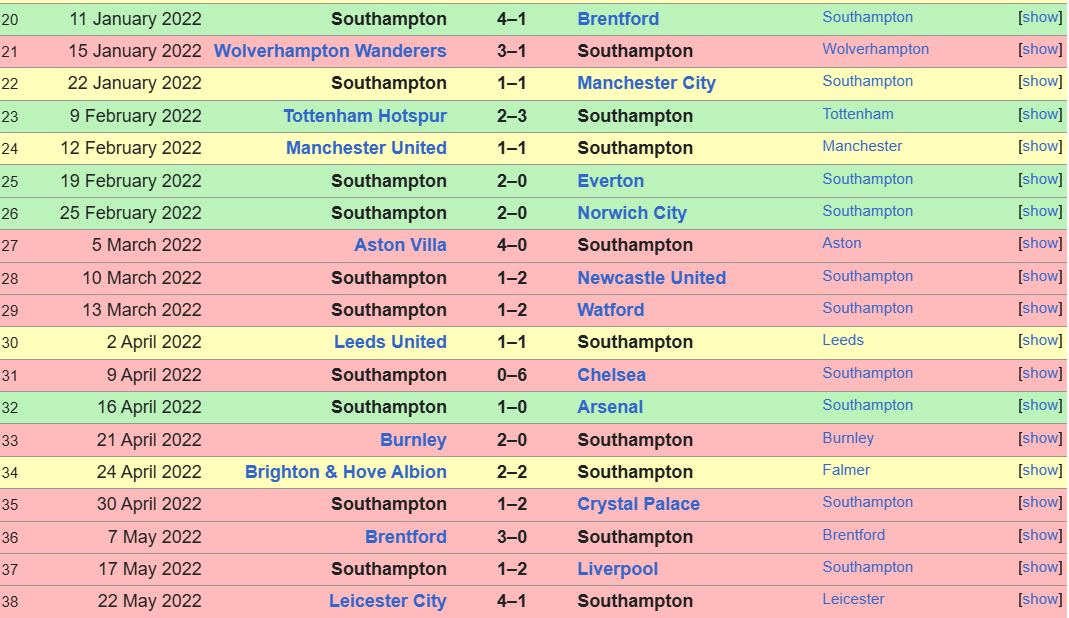Click the Crystal Palace team link
1069x618 pixels.
pos(638,504)
